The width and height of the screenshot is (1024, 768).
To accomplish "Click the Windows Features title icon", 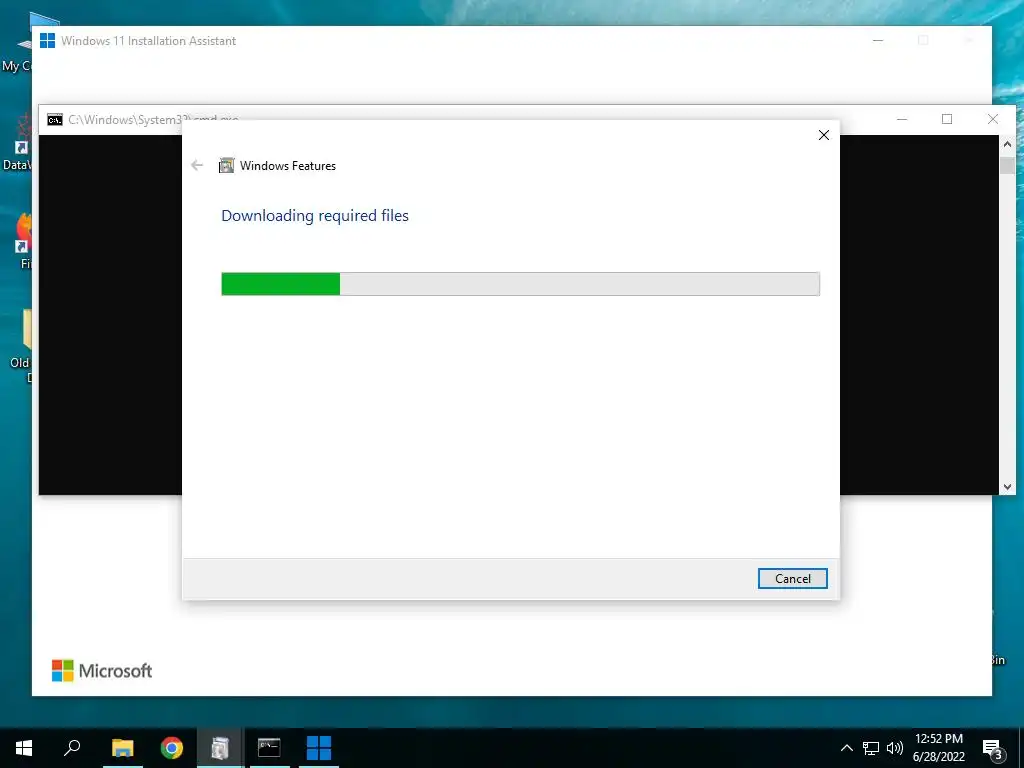I will tap(226, 165).
